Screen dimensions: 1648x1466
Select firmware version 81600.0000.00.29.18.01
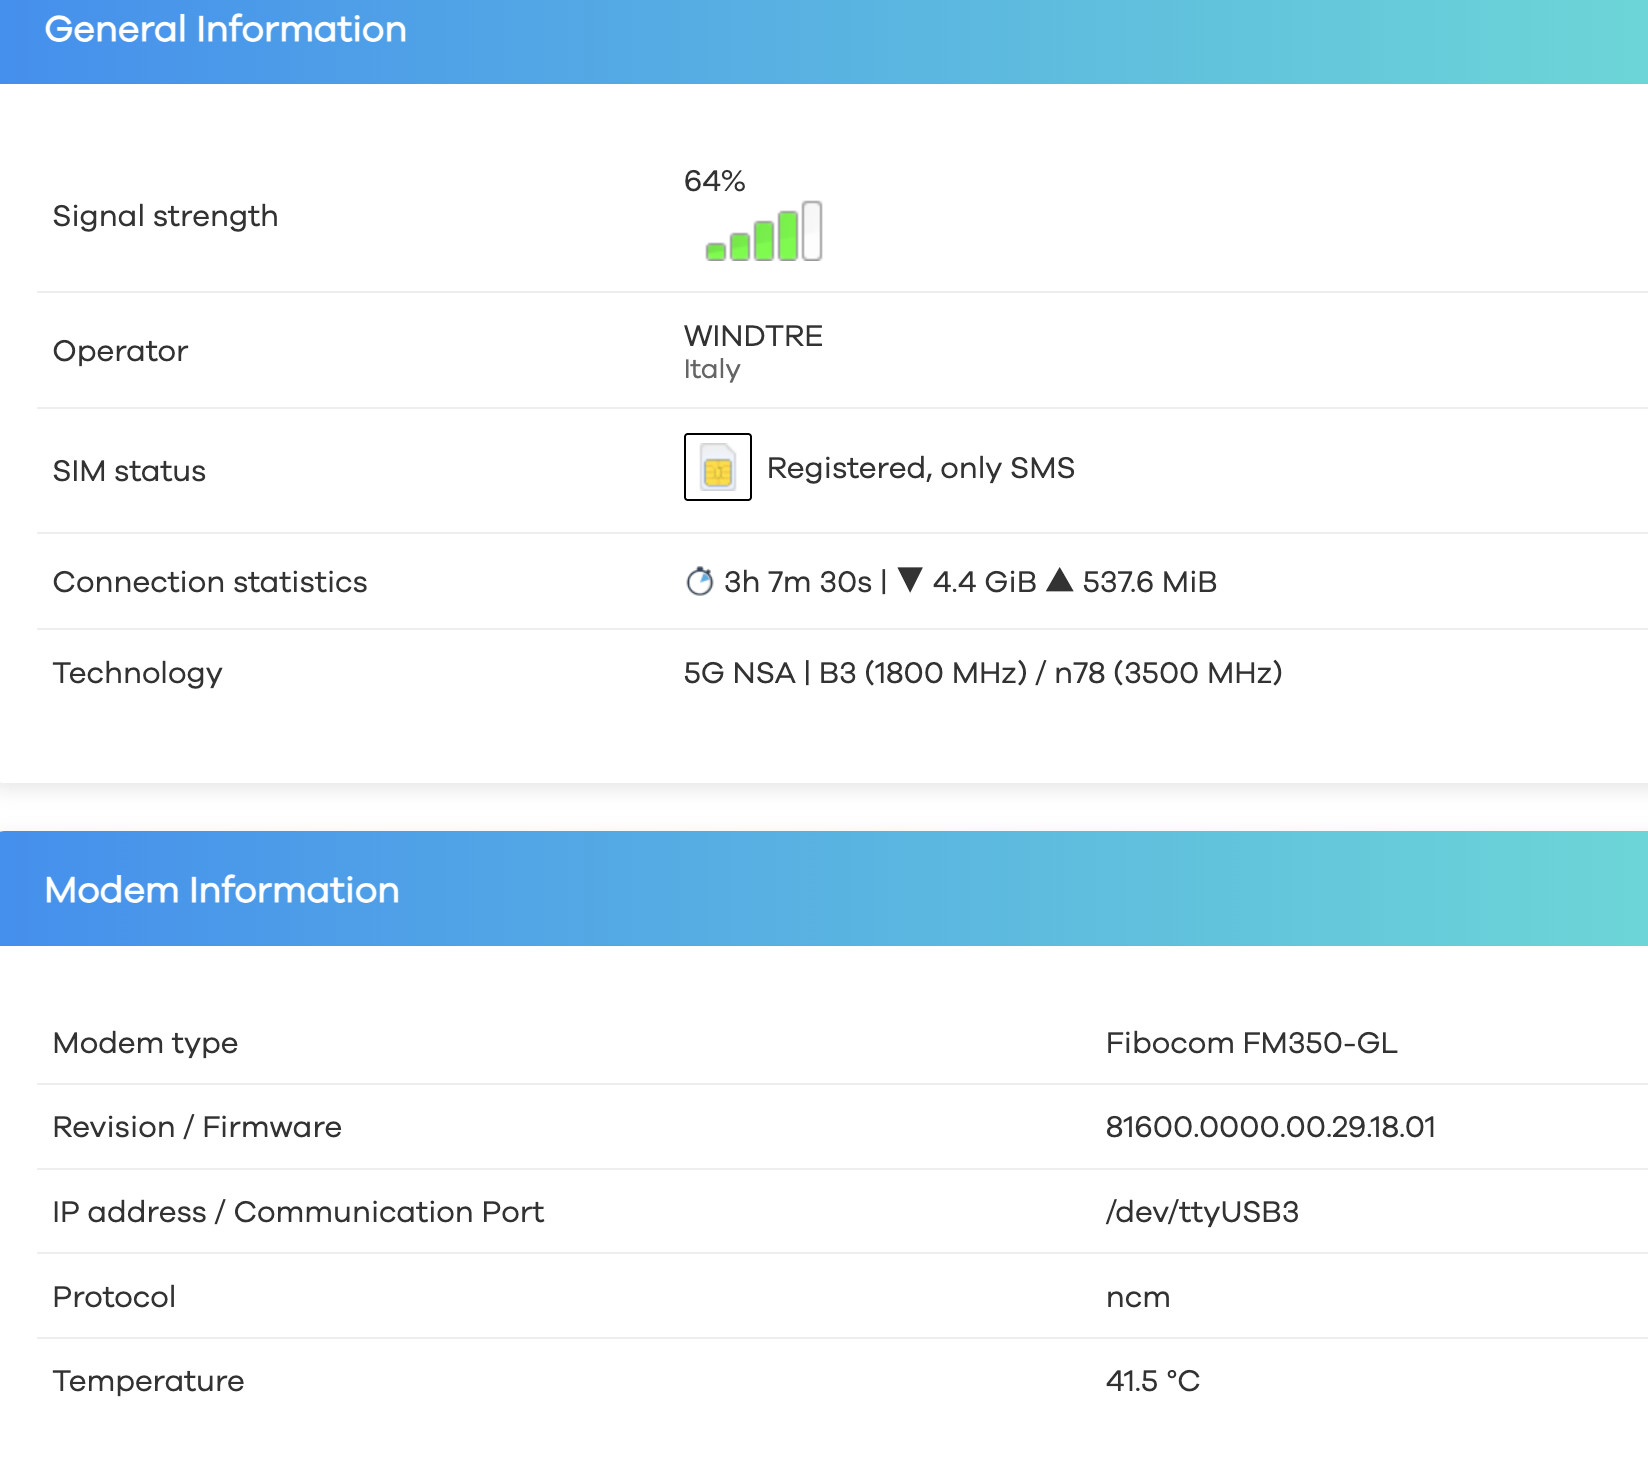pos(1271,1127)
